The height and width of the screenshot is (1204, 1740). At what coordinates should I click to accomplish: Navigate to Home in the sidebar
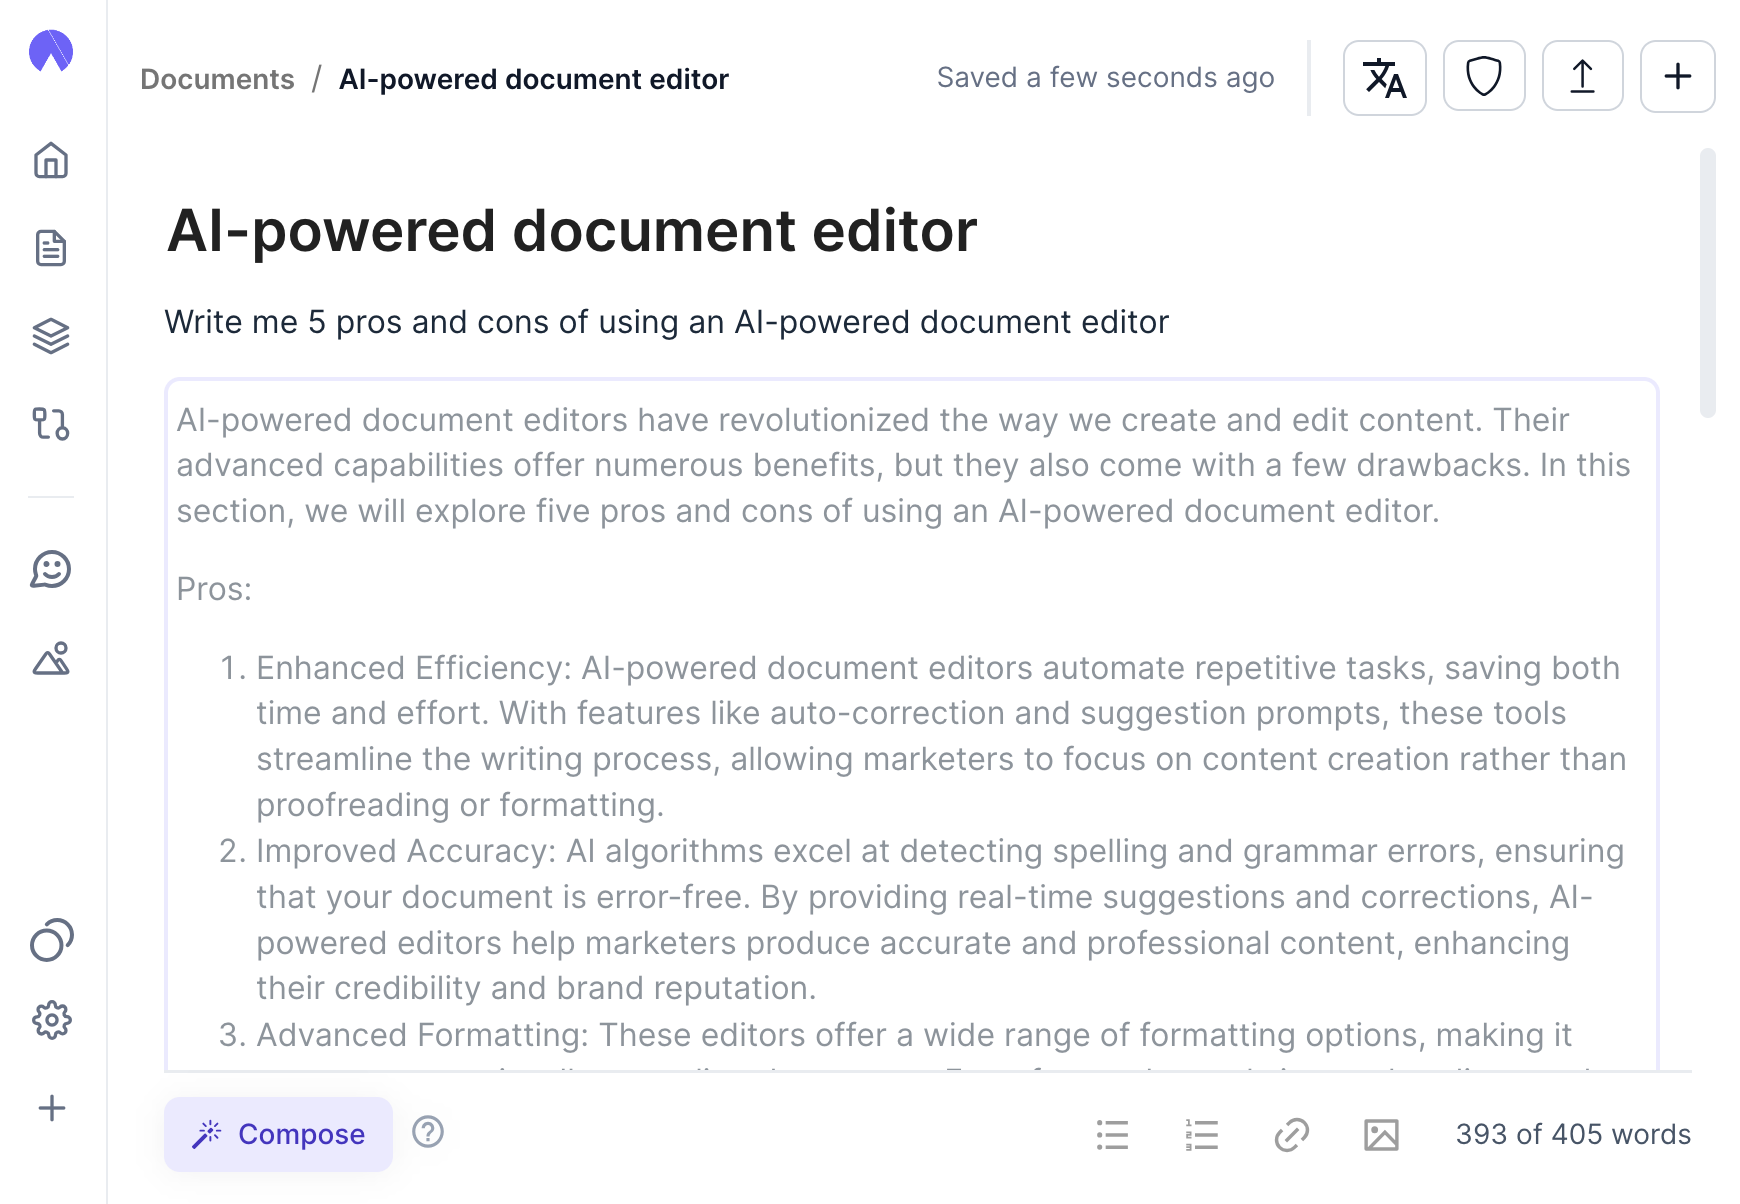pos(51,161)
